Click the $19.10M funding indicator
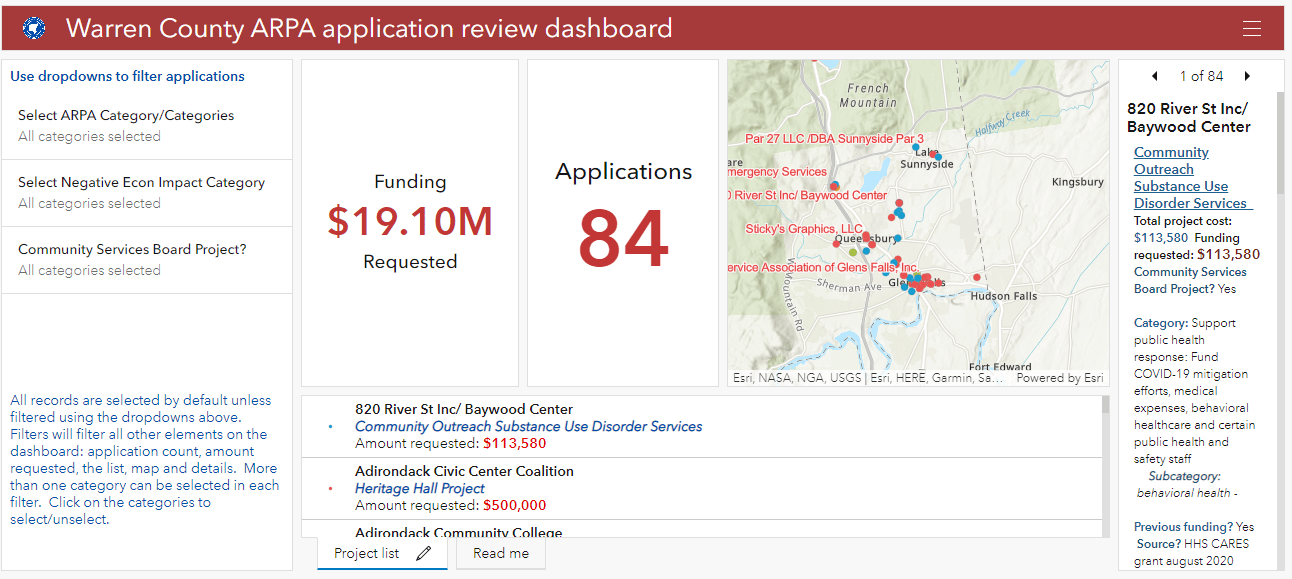This screenshot has width=1292, height=579. 410,222
